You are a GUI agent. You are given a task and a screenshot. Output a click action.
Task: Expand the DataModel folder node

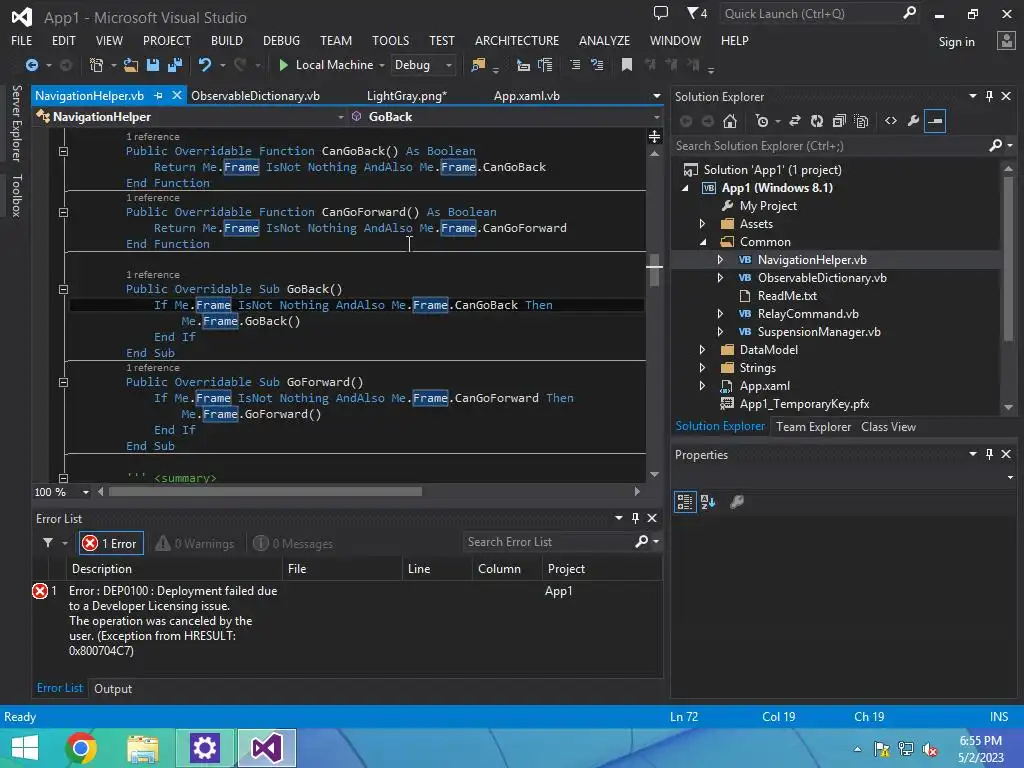coord(703,350)
